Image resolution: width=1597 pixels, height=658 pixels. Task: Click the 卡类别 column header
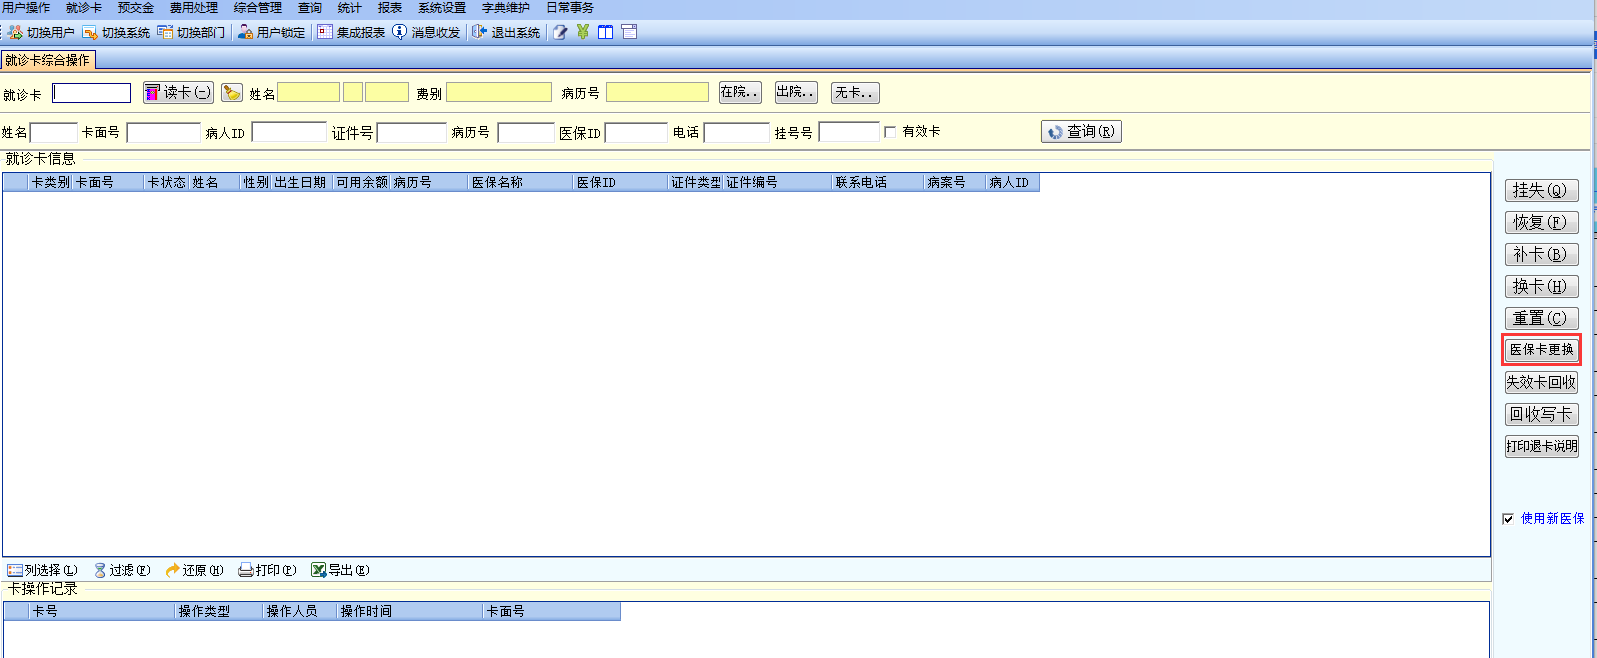click(50, 183)
